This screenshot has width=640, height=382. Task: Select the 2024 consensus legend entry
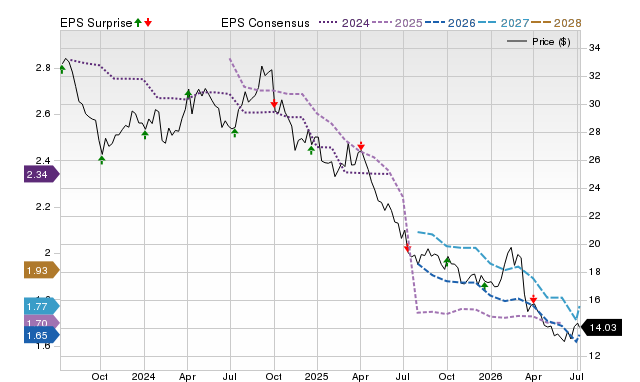click(344, 23)
